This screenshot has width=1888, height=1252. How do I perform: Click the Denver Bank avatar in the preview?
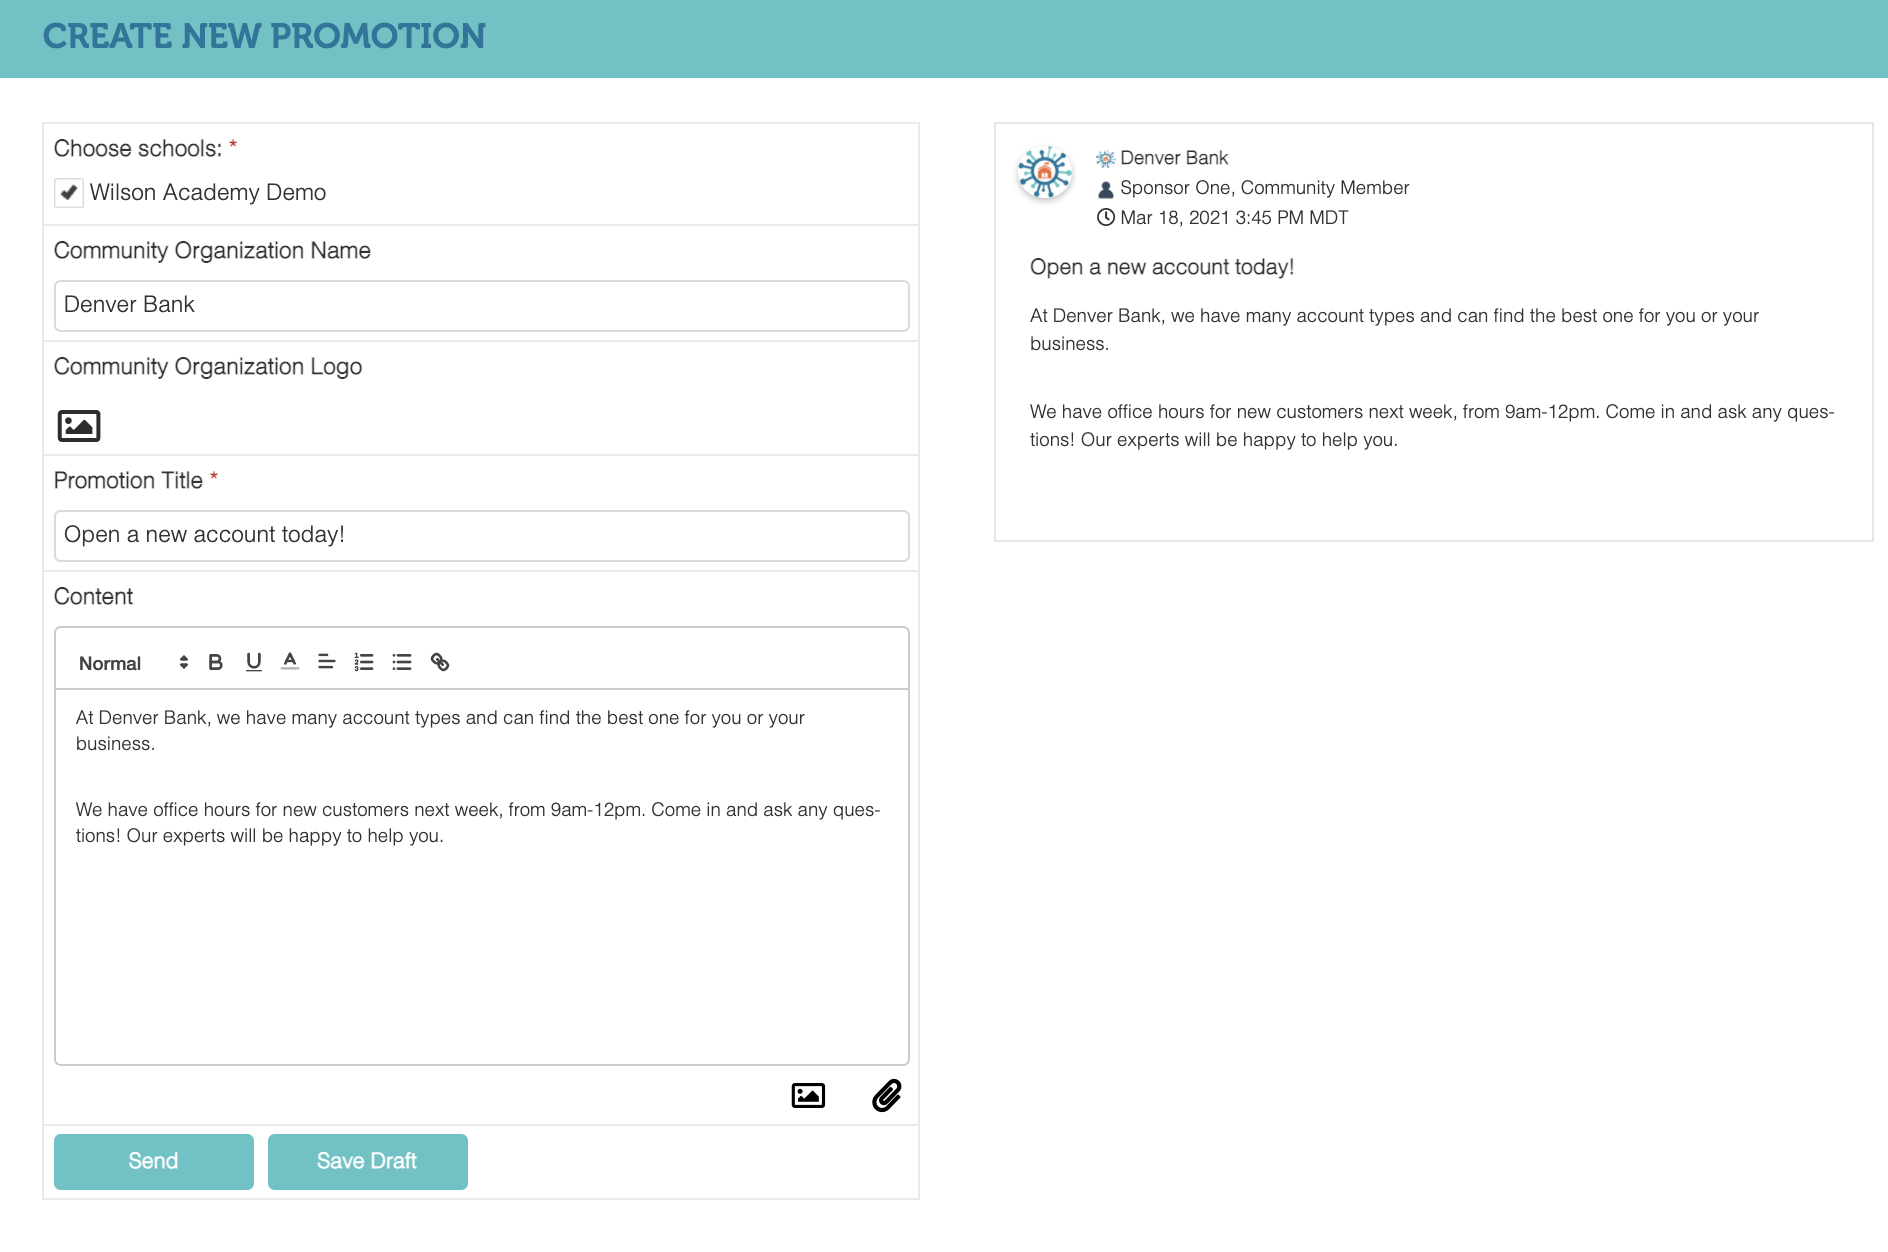point(1045,173)
